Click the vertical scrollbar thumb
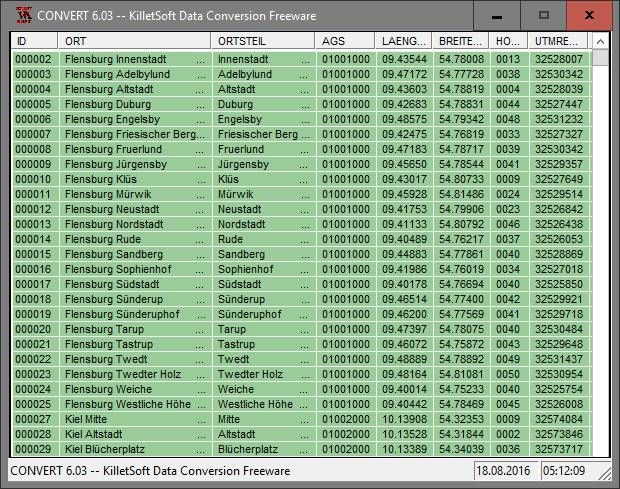 coord(600,58)
